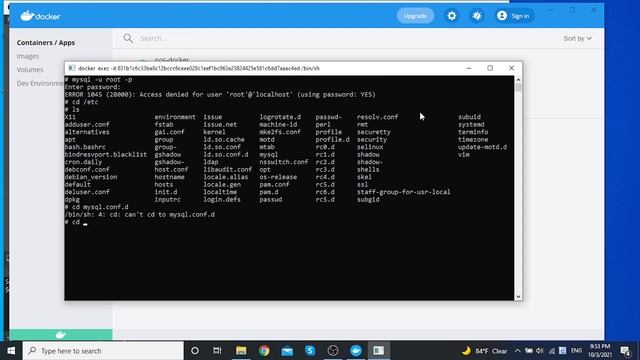
Task: Open the volume tray icon
Action: (540, 351)
